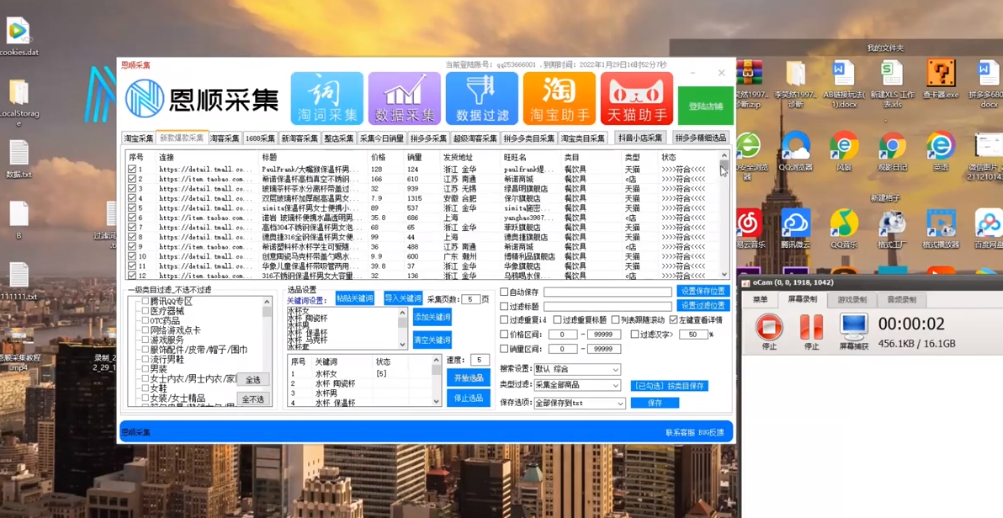The height and width of the screenshot is (518, 1003).
Task: Click 设置保存位置 button
Action: [703, 292]
